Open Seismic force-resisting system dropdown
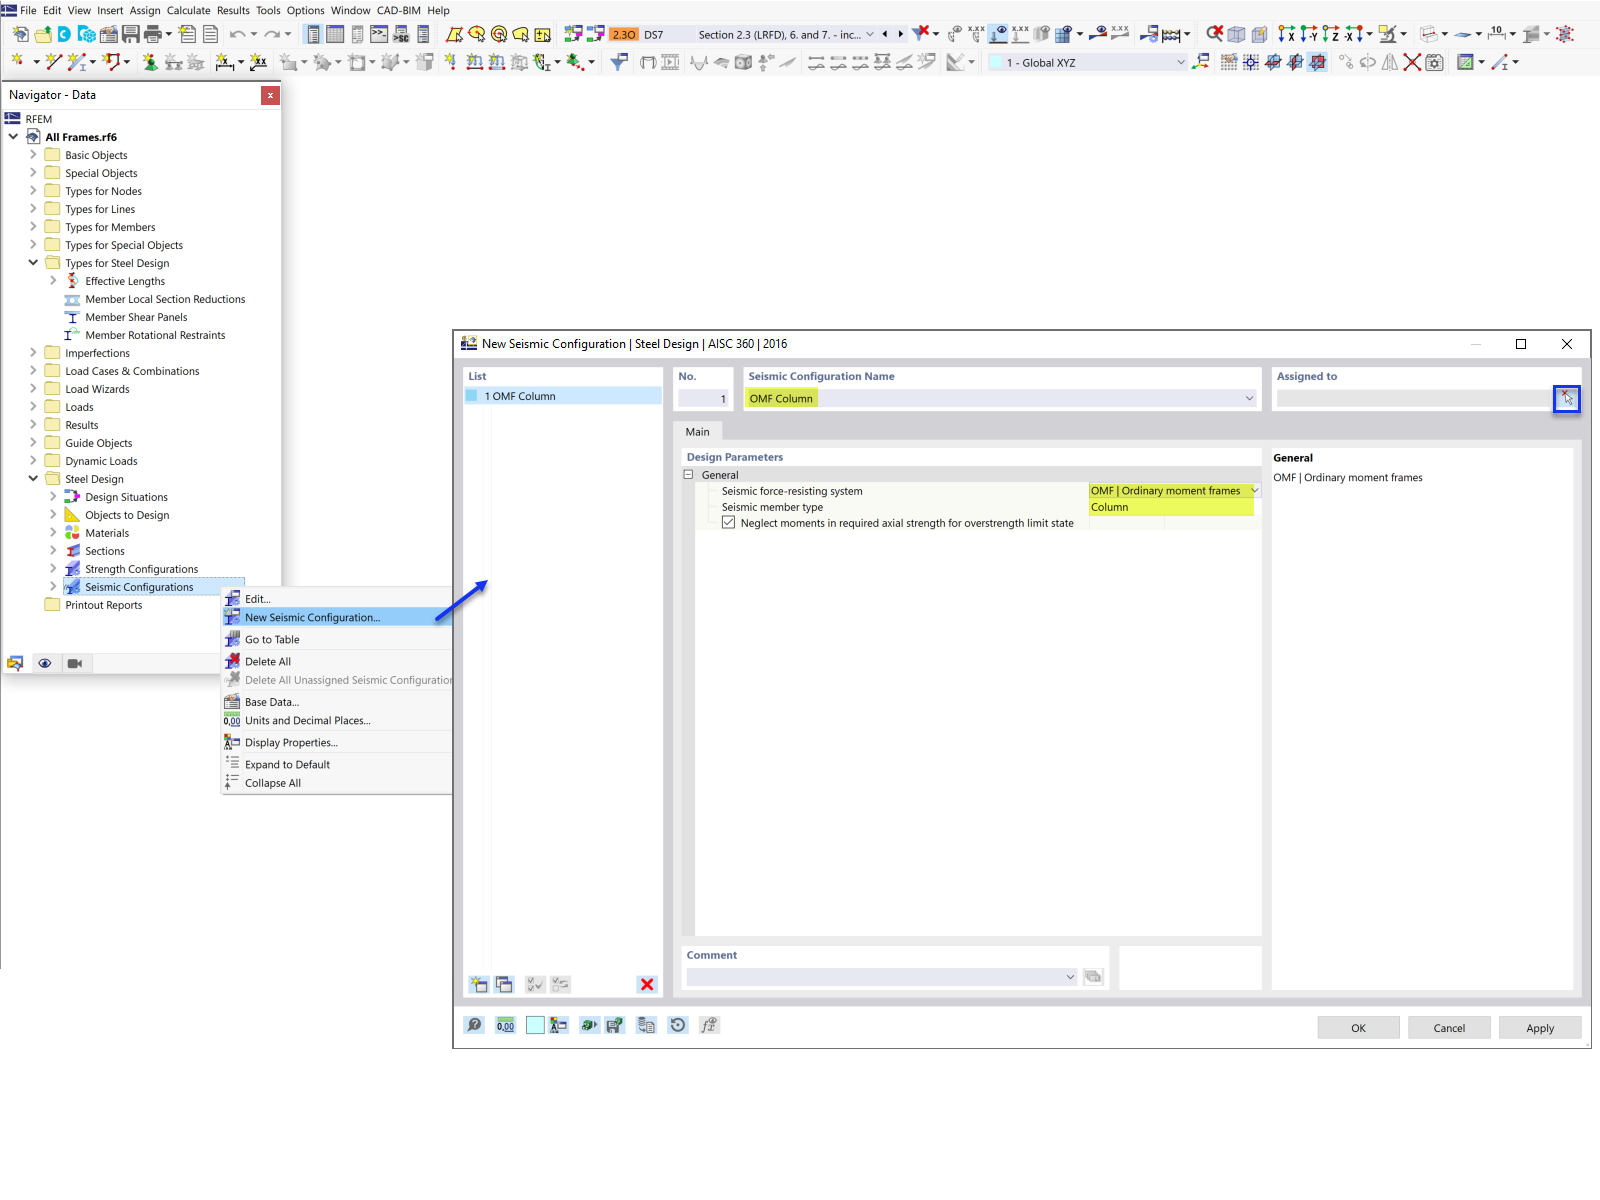The height and width of the screenshot is (1200, 1600). pyautogui.click(x=1254, y=491)
